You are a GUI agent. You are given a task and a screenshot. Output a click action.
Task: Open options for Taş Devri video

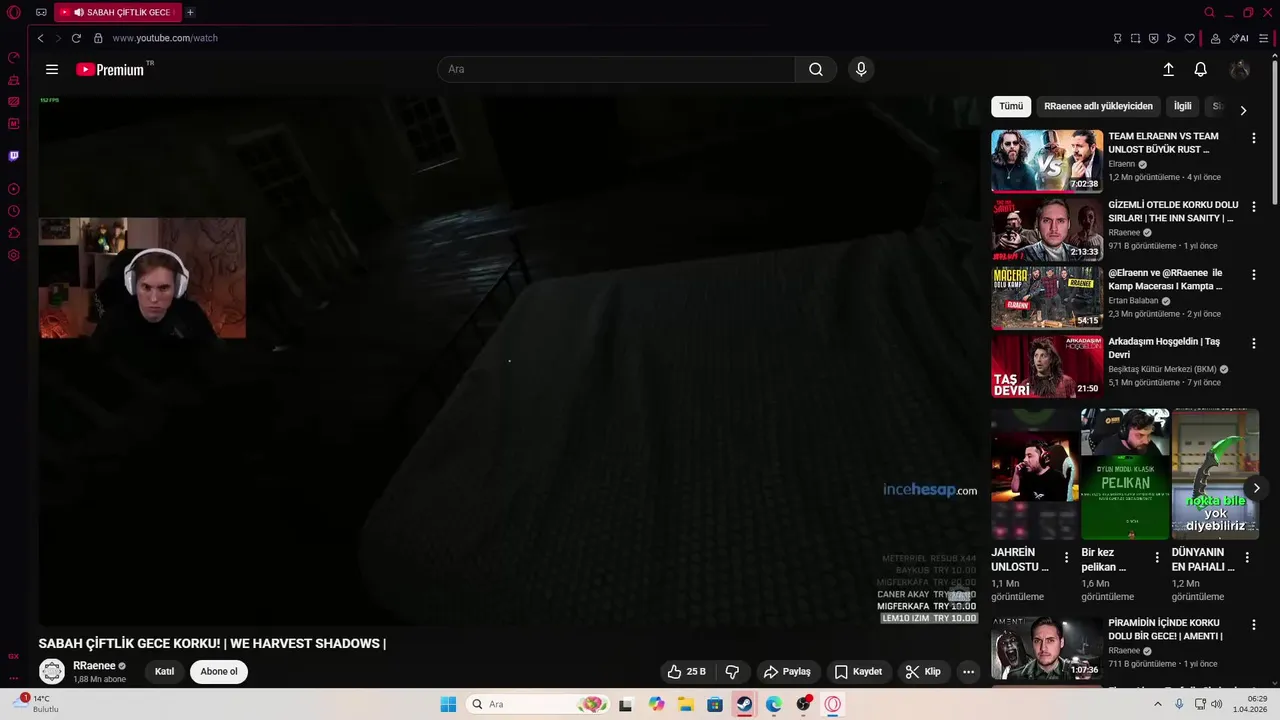point(1254,343)
